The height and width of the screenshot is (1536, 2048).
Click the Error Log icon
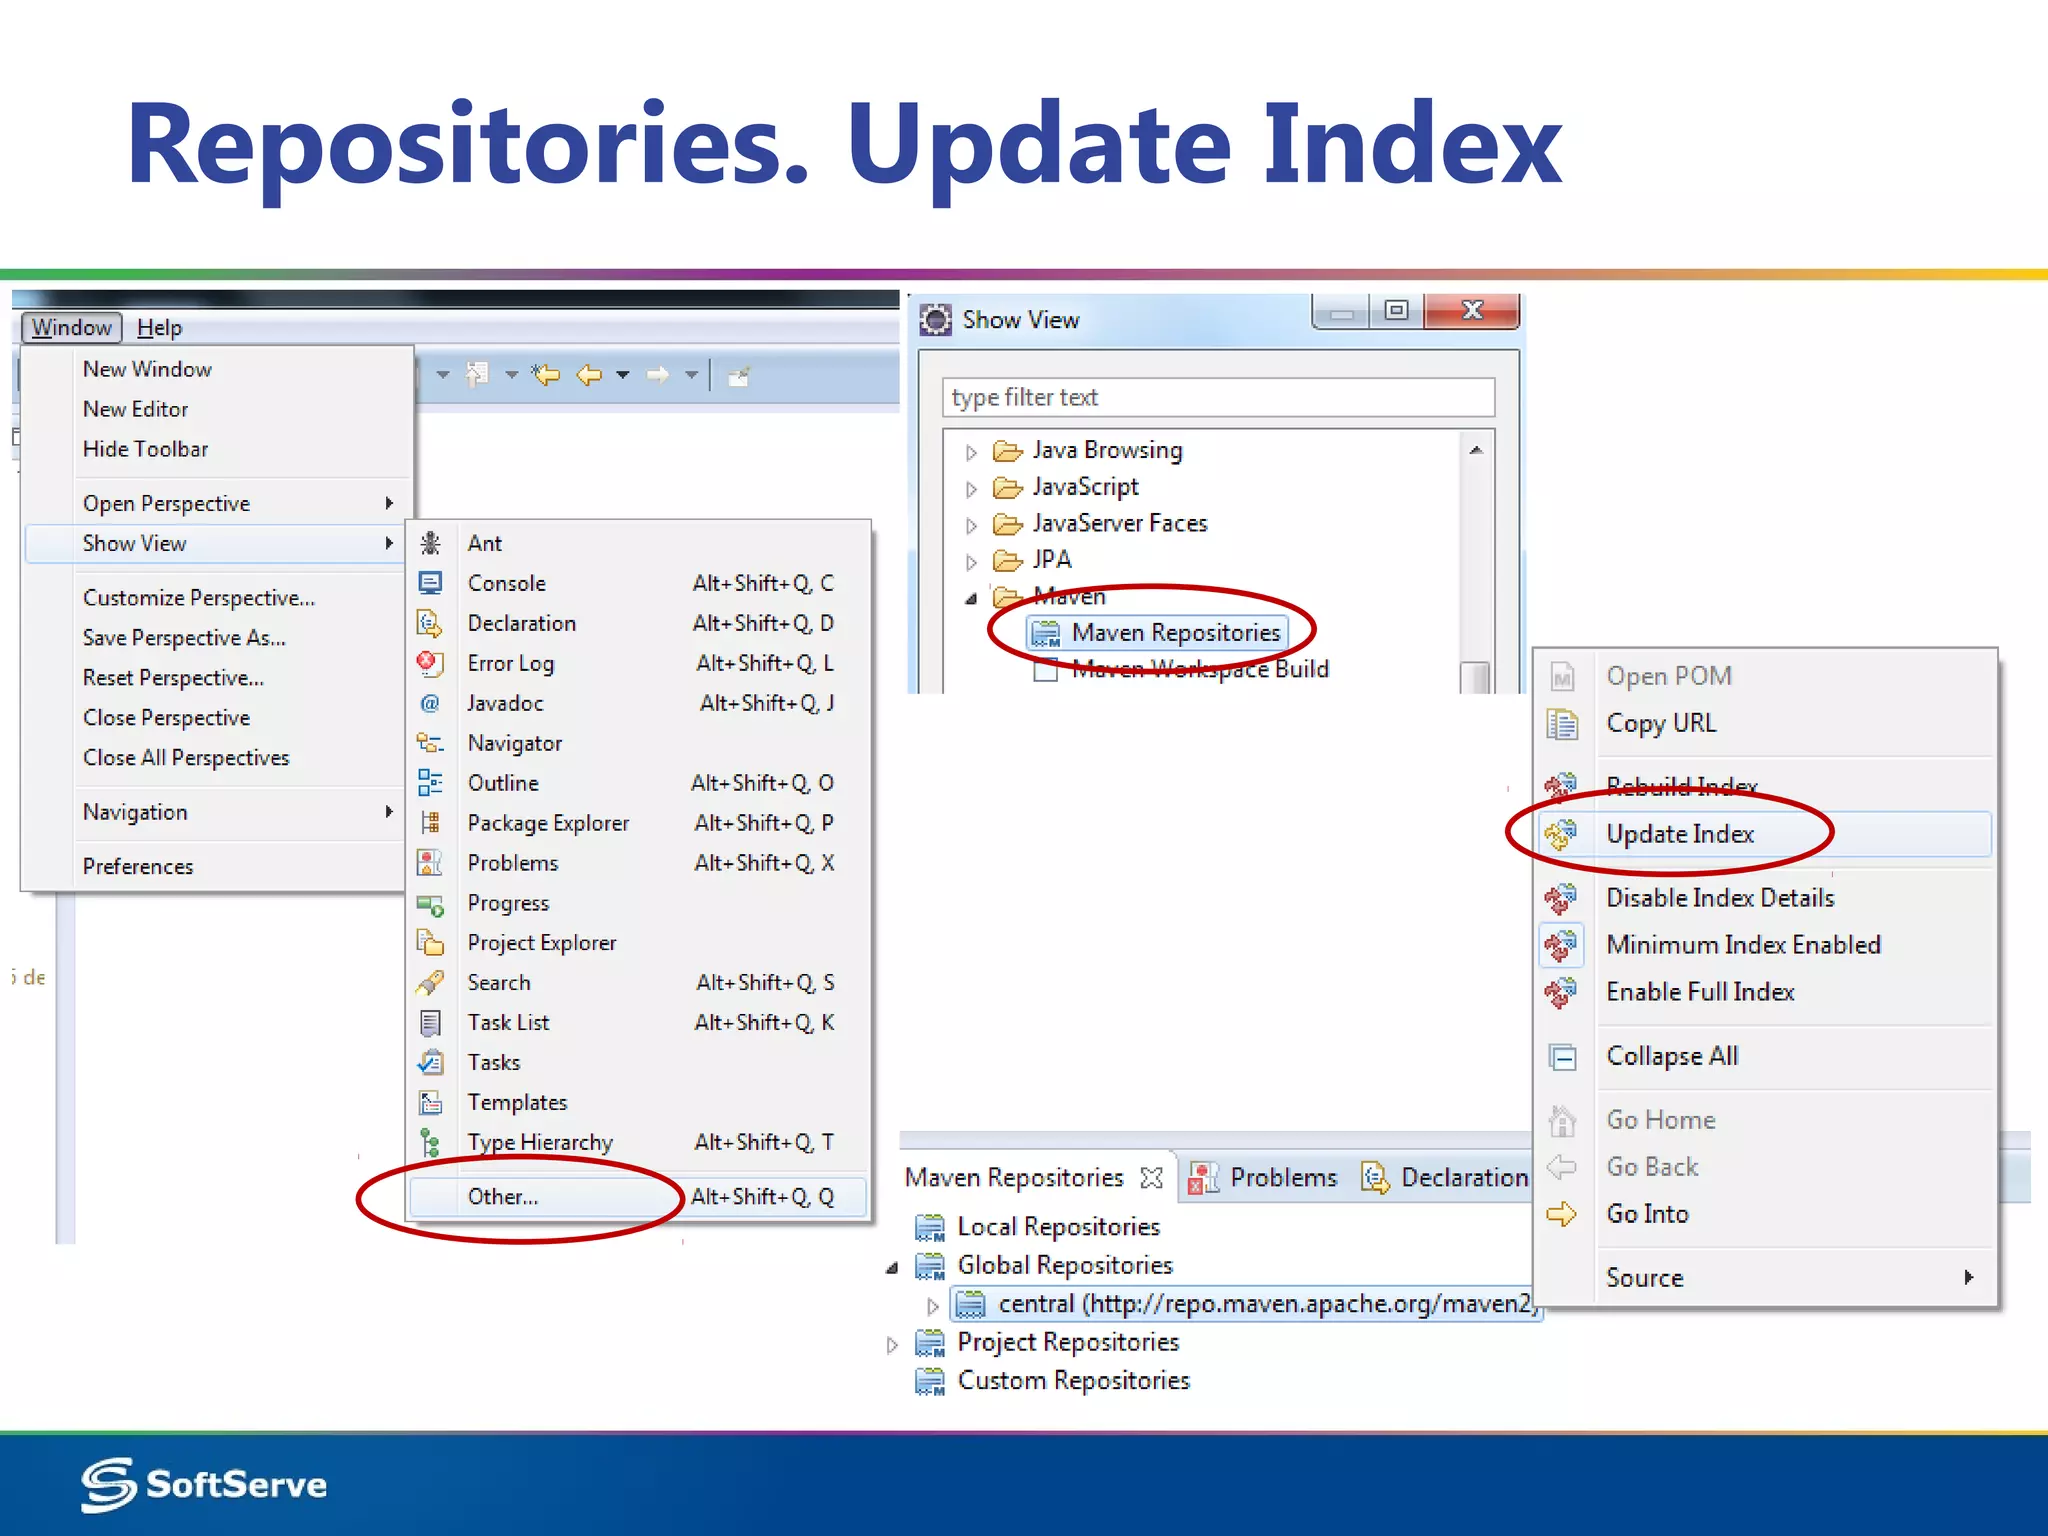click(x=430, y=663)
